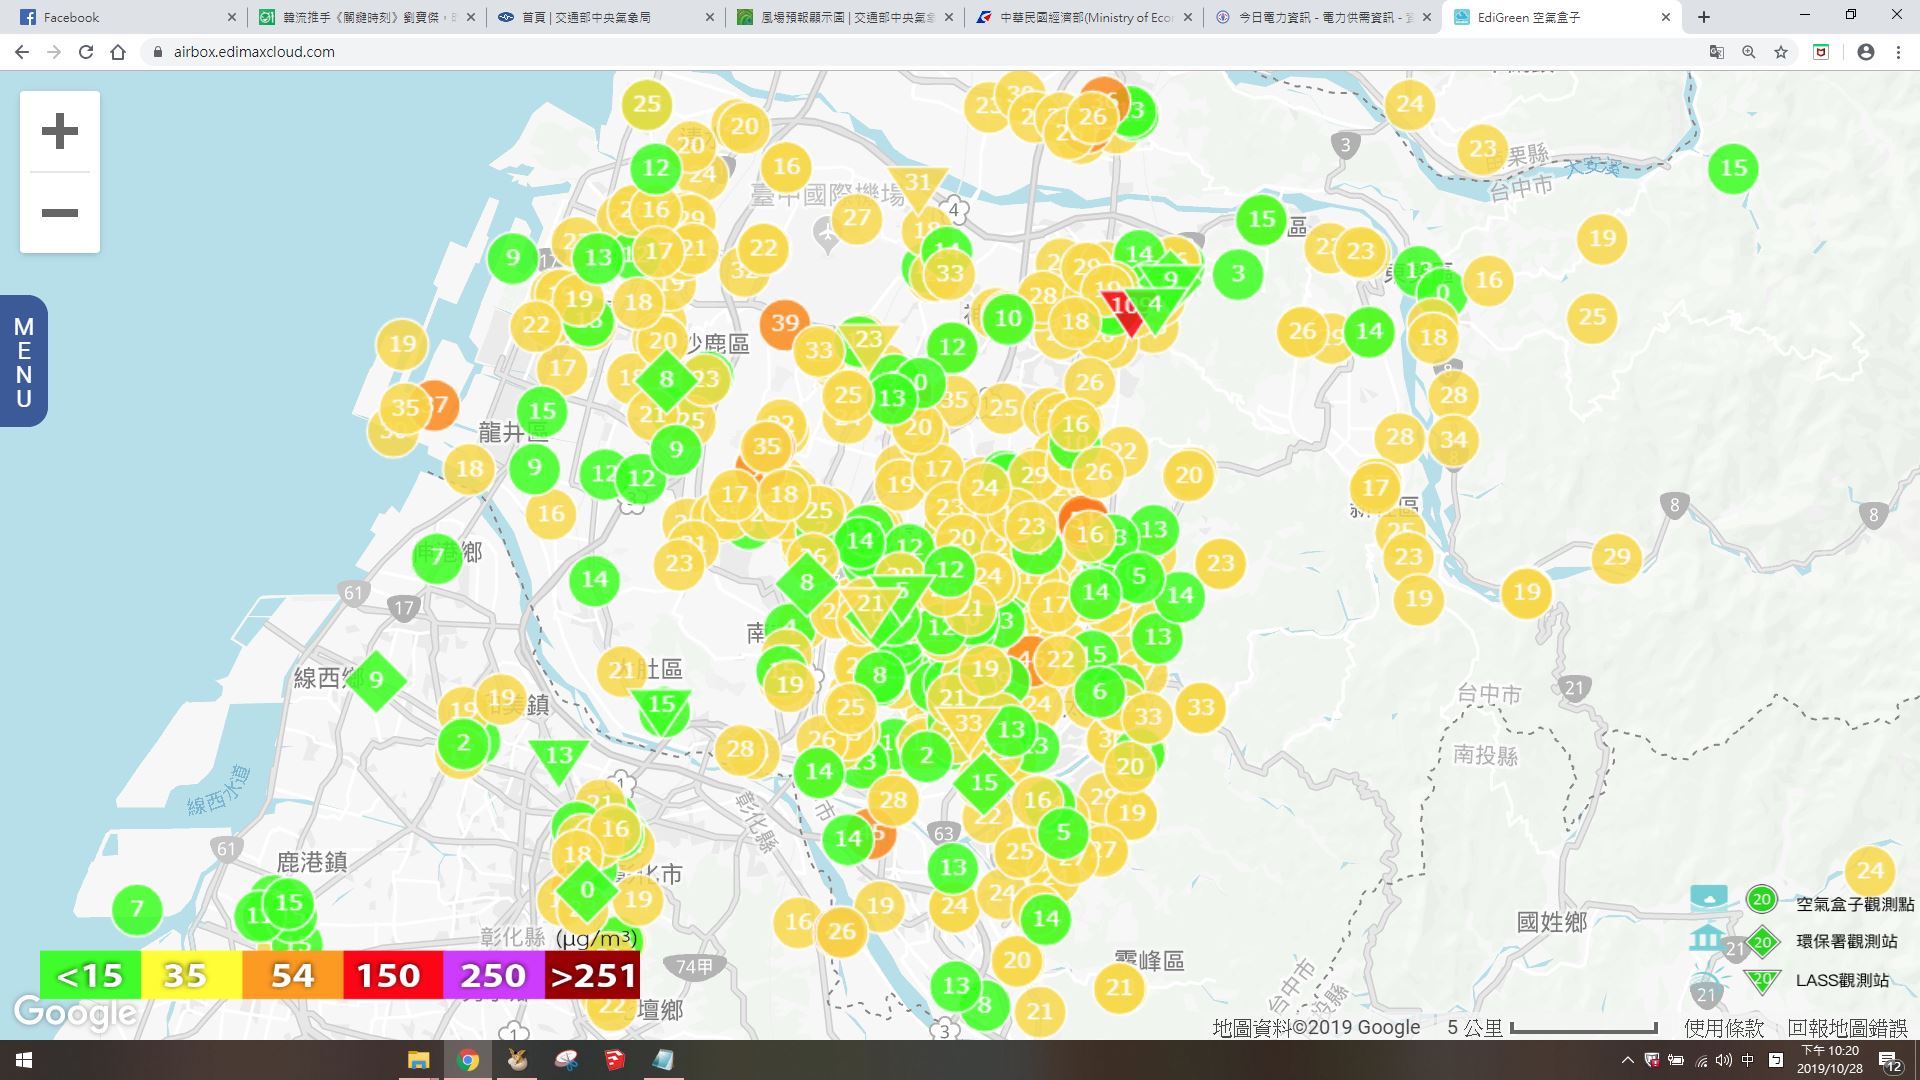Expand the blue MENU side tab

24,361
